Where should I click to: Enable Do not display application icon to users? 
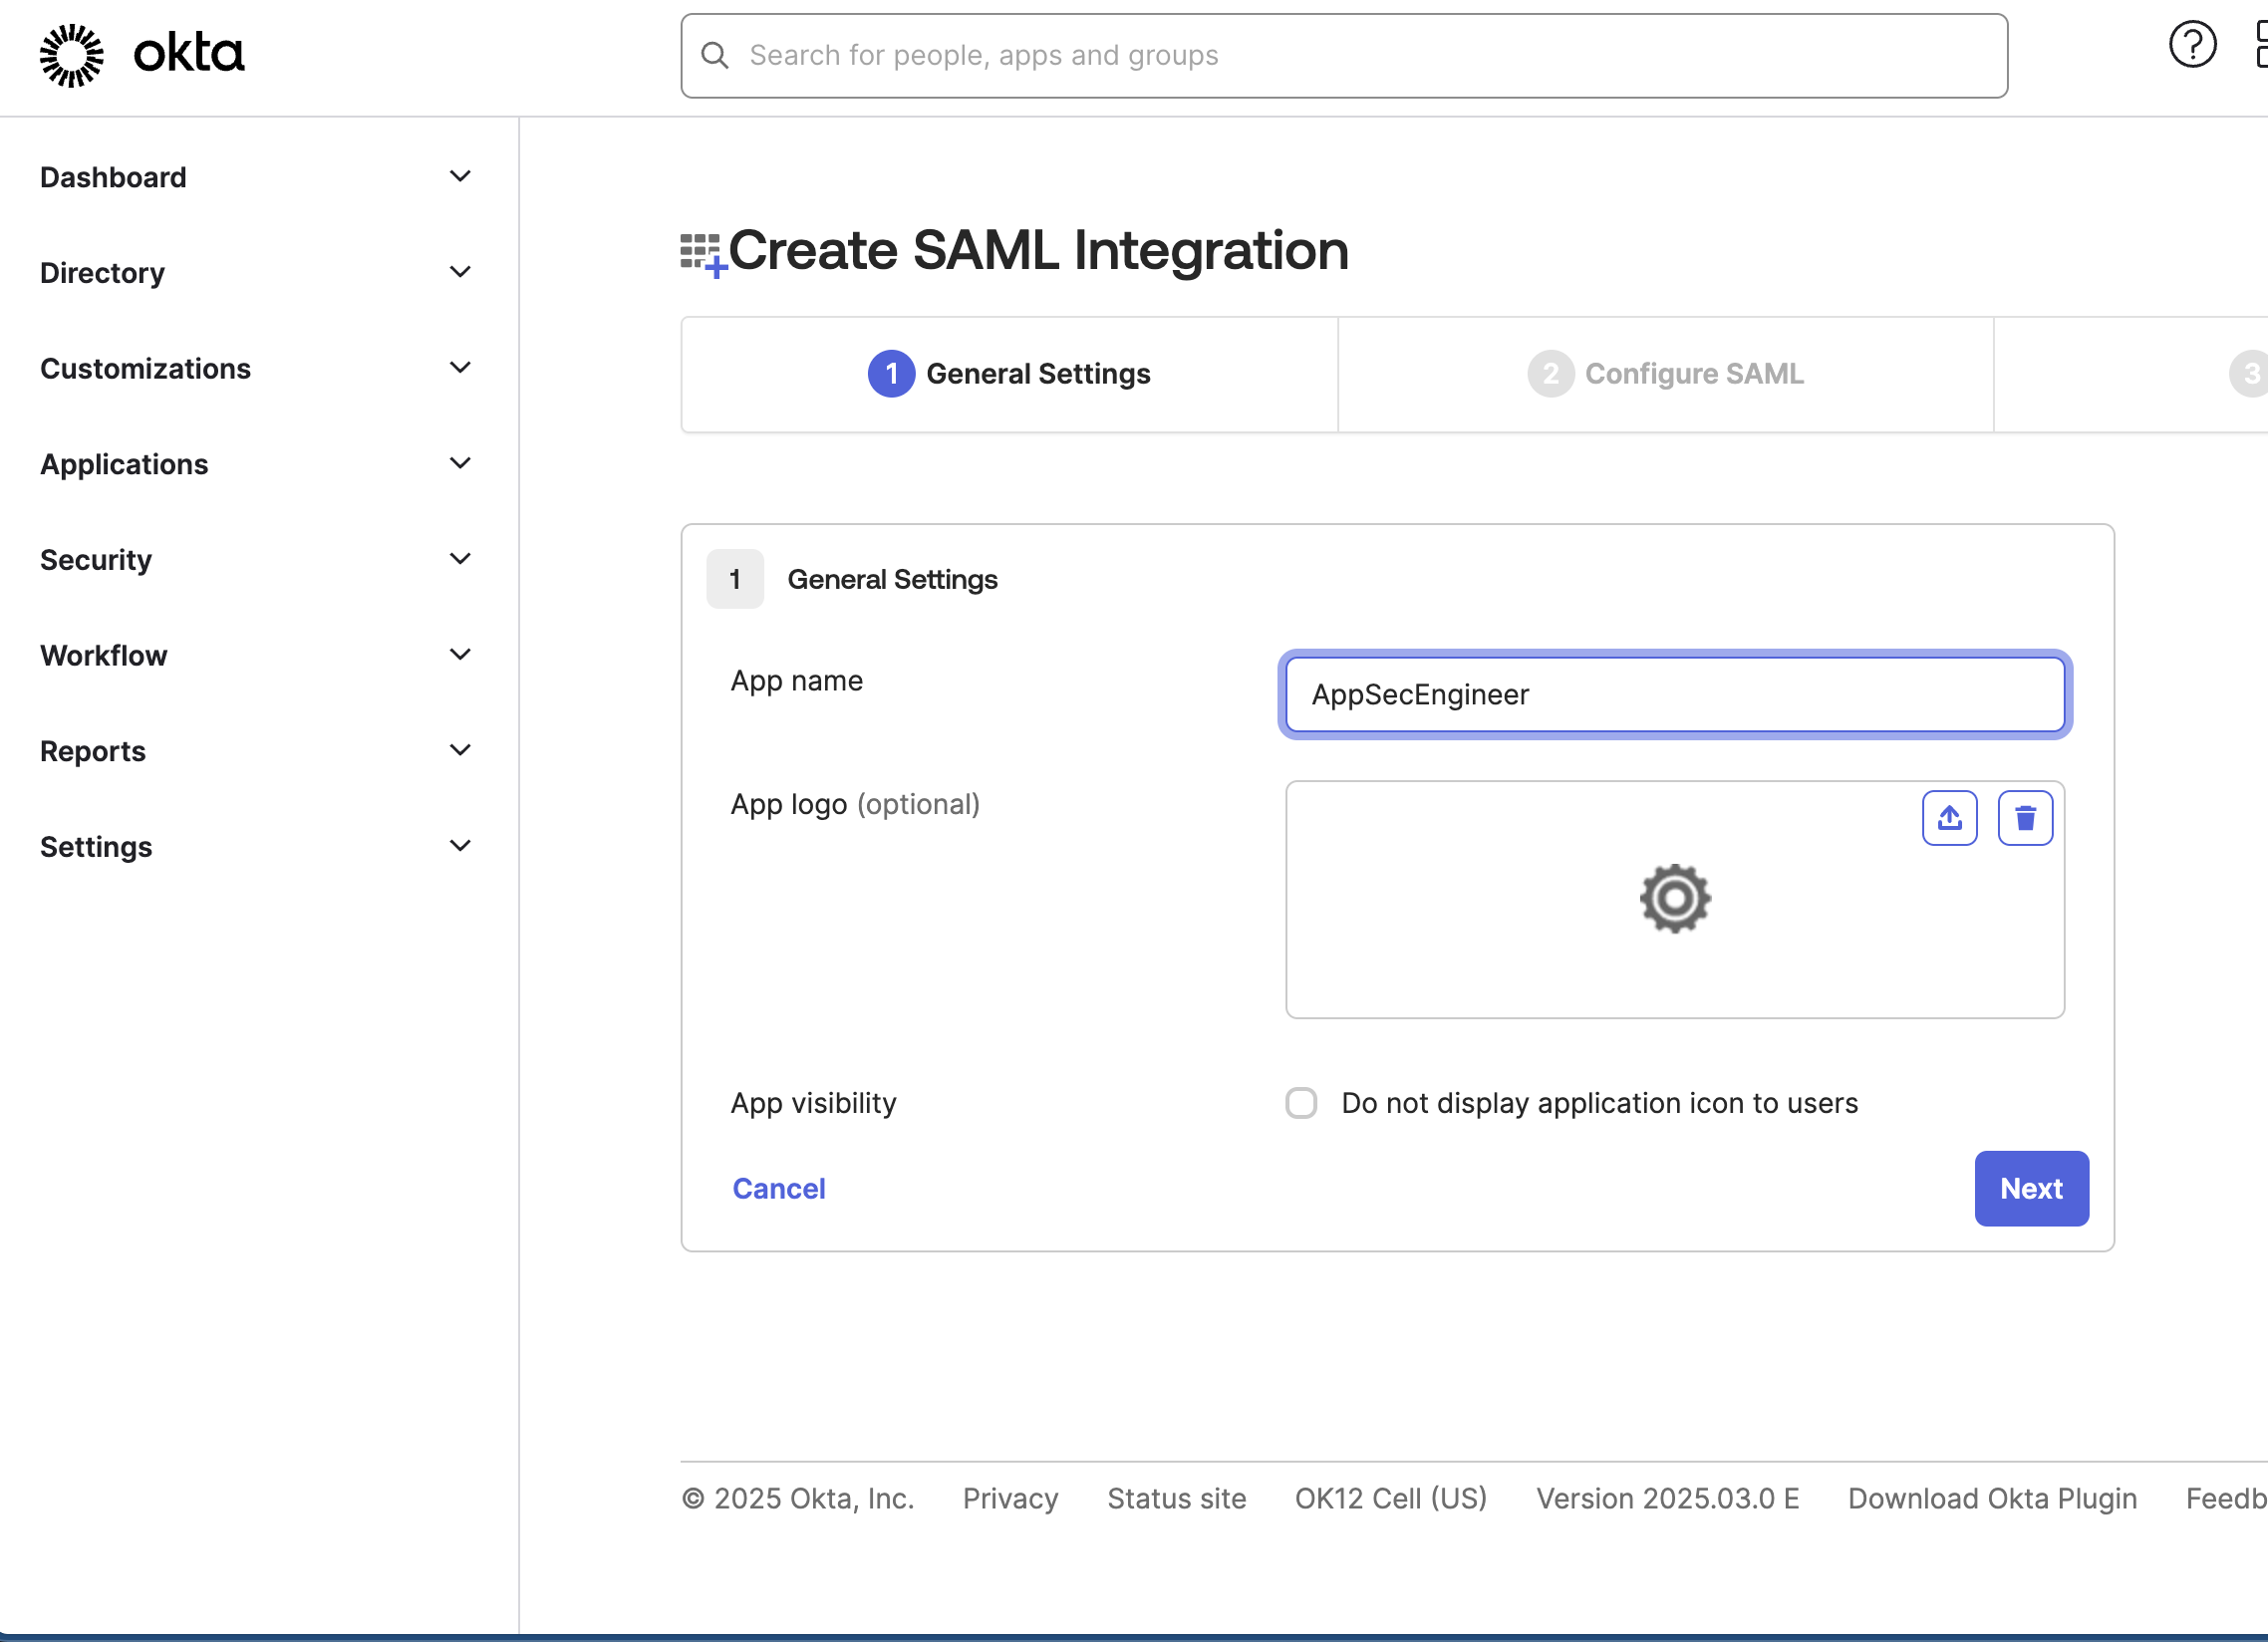pyautogui.click(x=1301, y=1102)
